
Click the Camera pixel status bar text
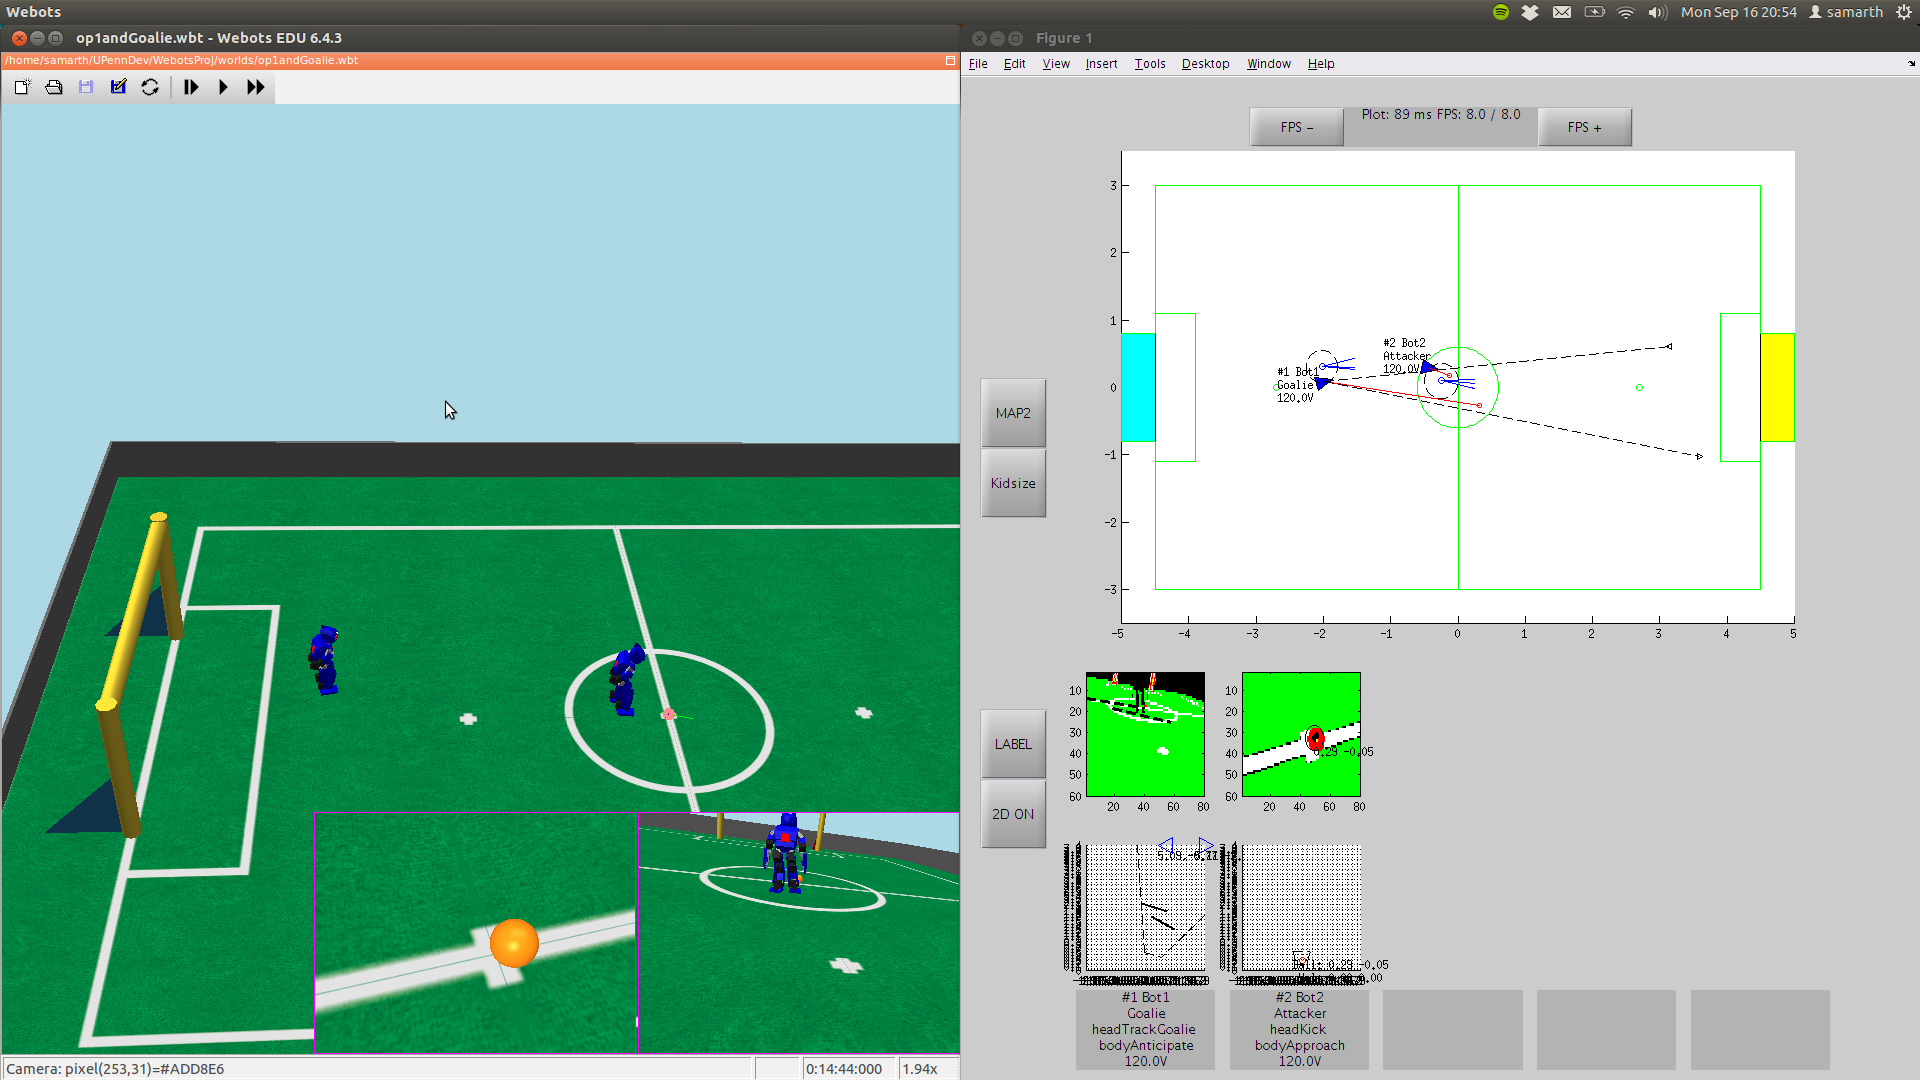click(x=115, y=1068)
